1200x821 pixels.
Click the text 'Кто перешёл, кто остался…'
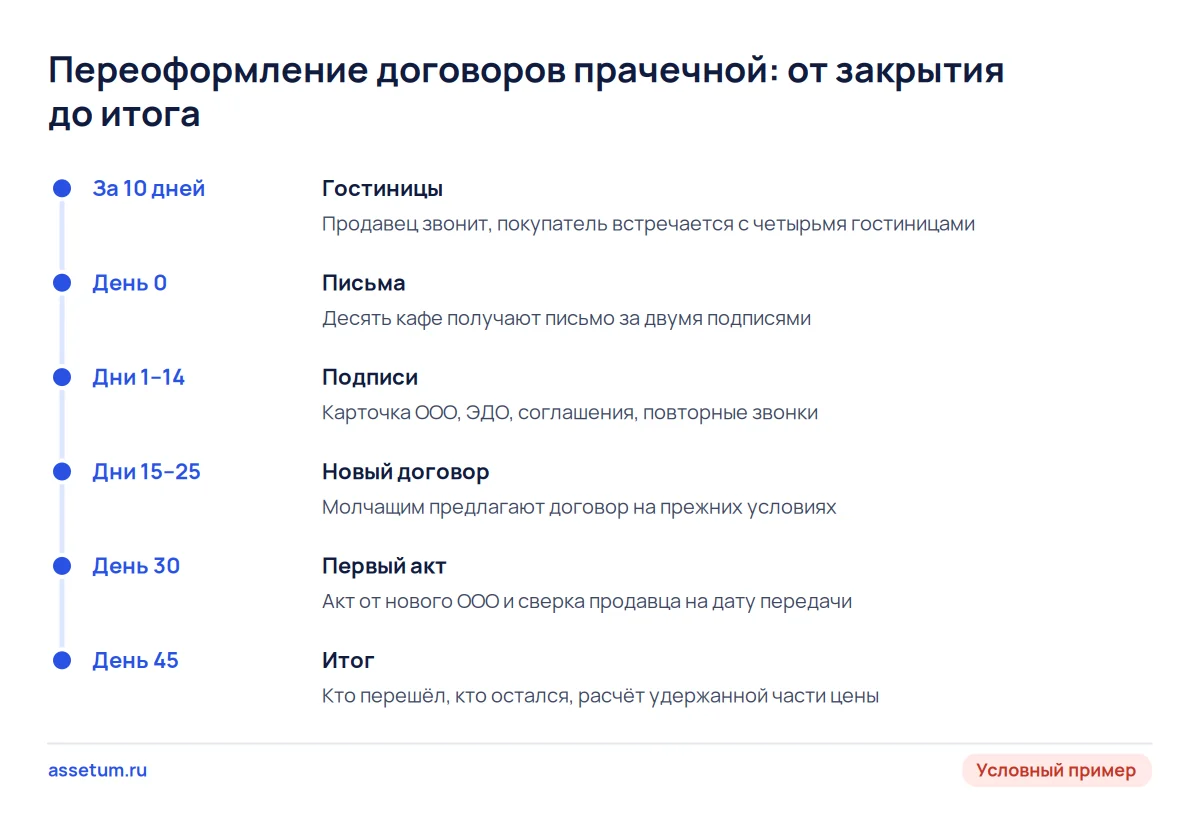tap(600, 696)
